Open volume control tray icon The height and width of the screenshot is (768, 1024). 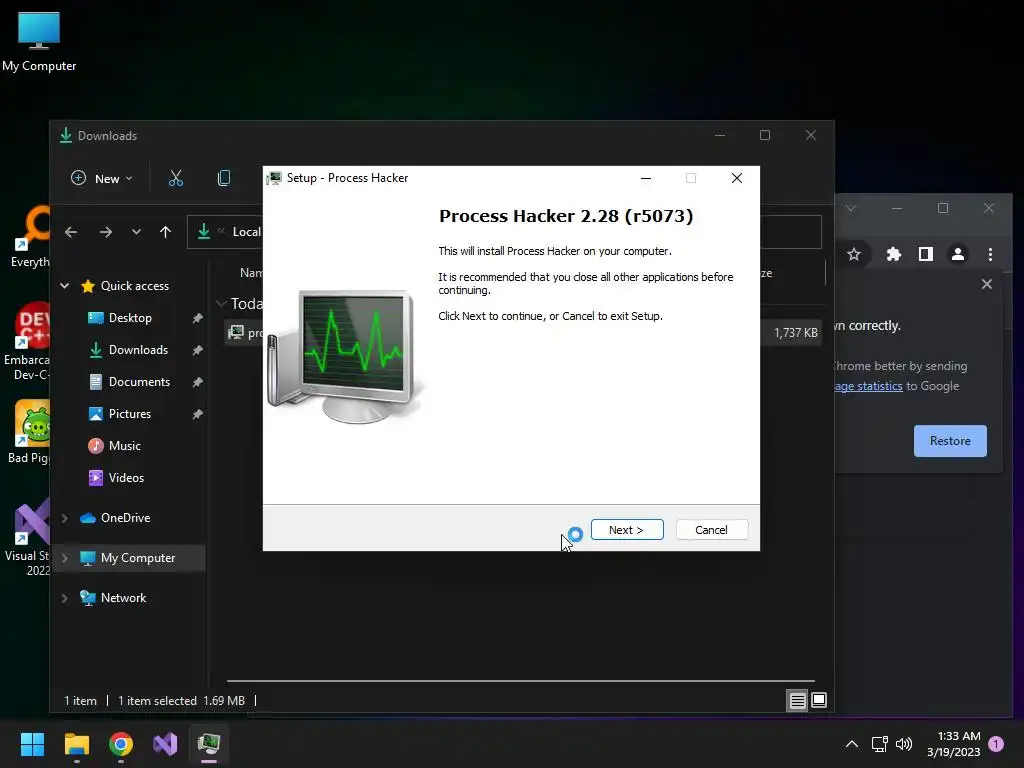pos(904,744)
